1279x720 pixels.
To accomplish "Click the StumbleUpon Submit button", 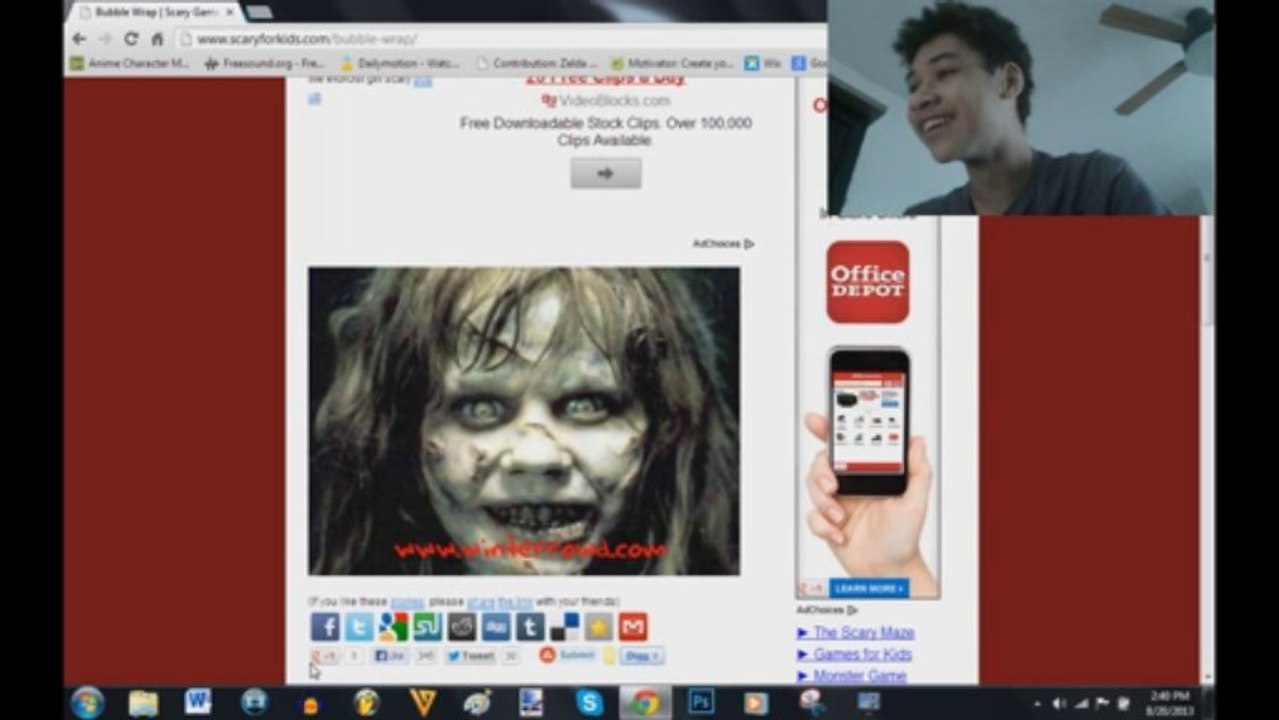I will [x=568, y=655].
